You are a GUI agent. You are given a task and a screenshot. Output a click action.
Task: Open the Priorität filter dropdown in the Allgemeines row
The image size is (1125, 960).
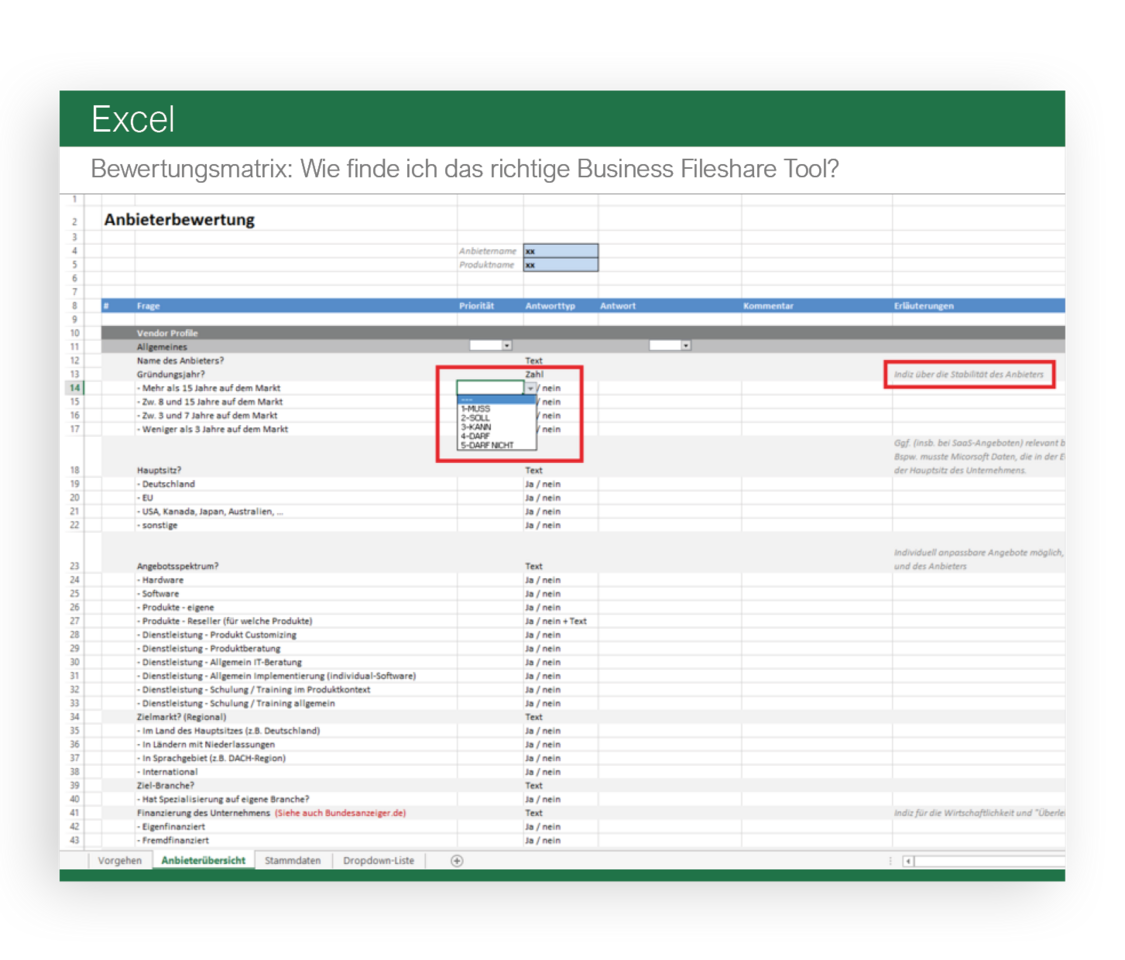pos(507,346)
